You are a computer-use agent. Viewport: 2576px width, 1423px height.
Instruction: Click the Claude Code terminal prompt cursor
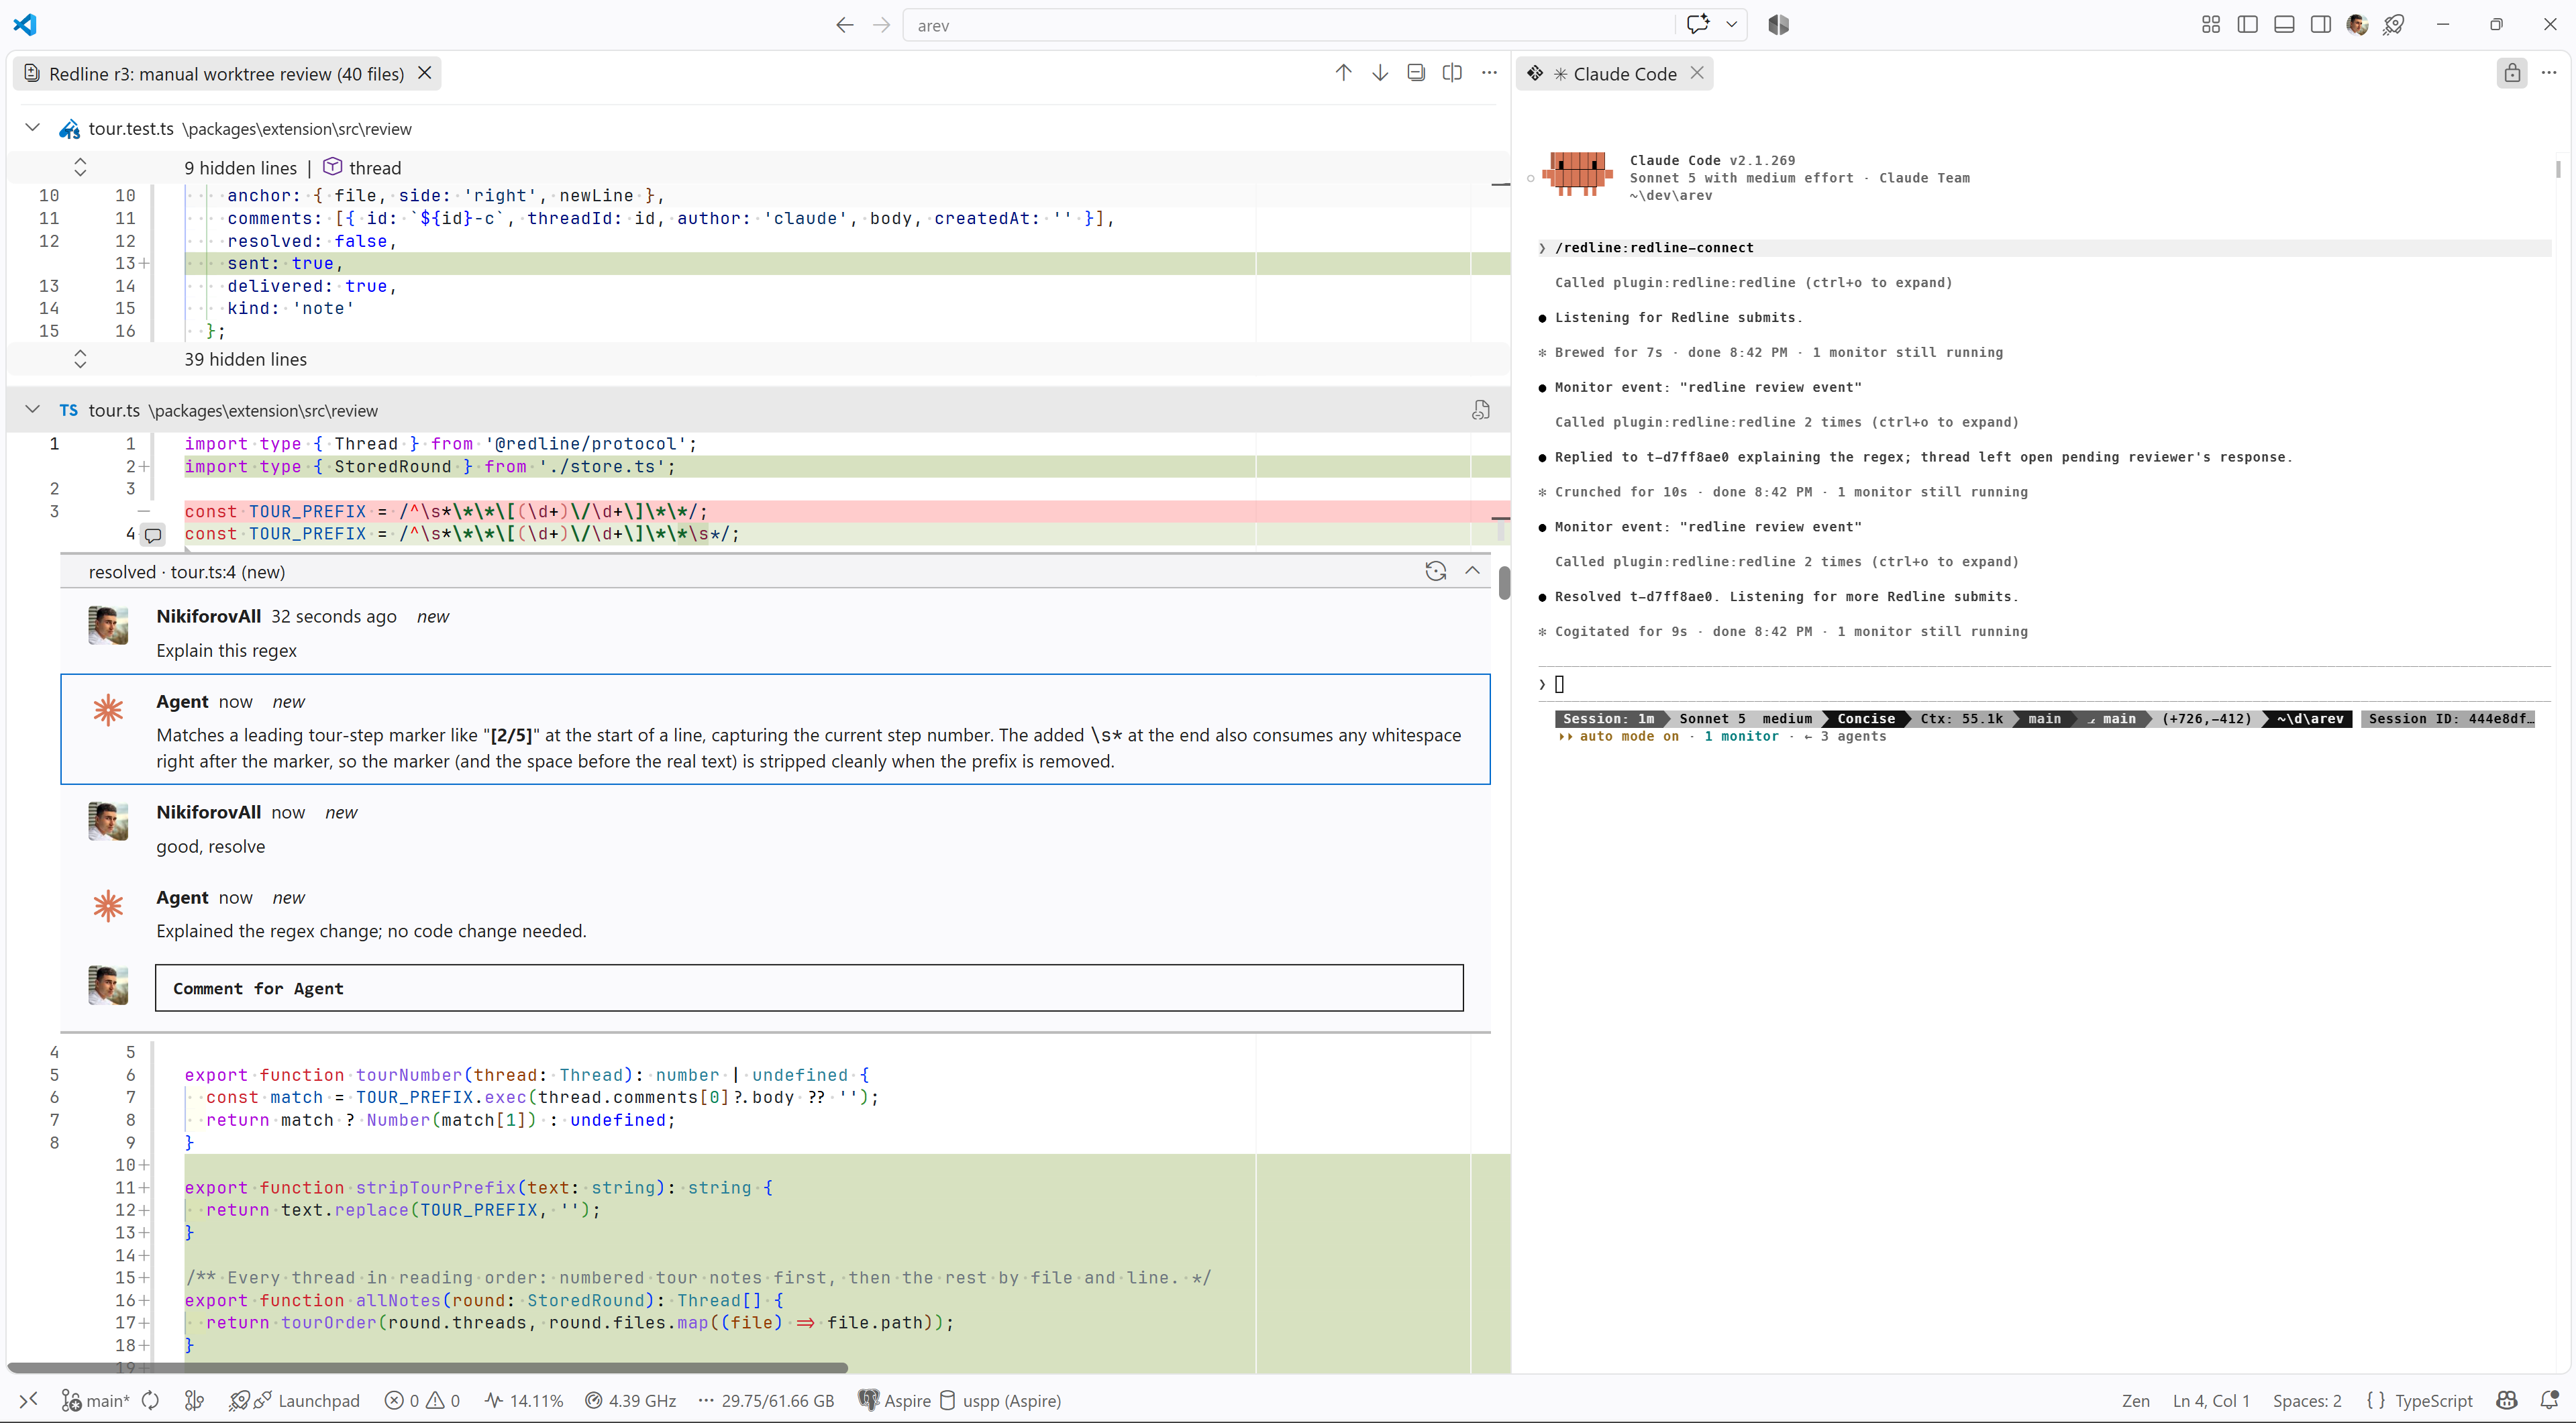pos(1559,685)
